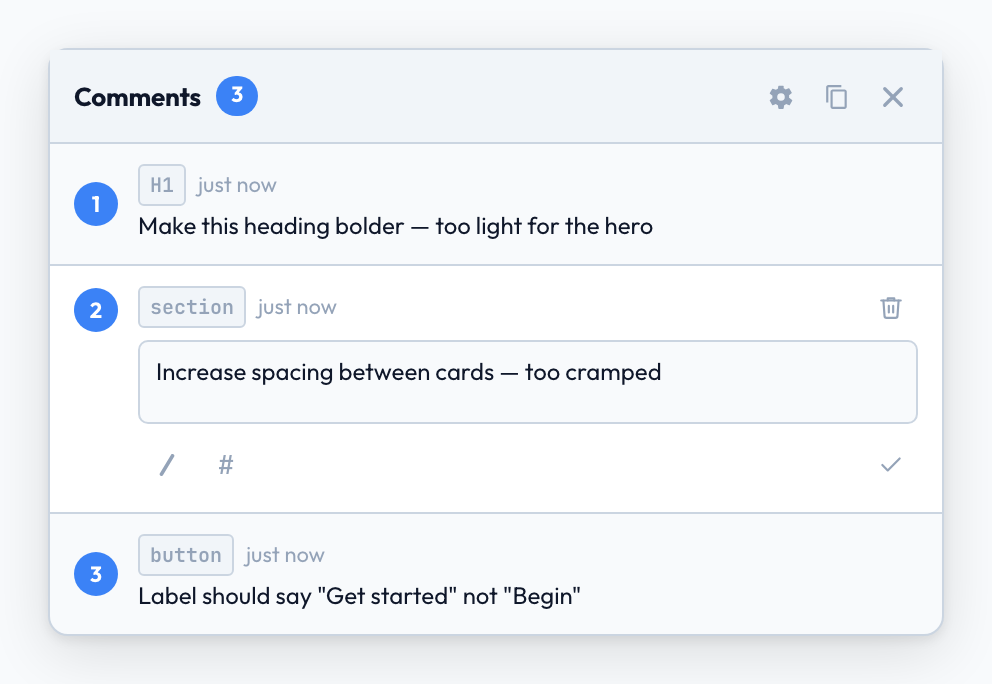
Task: Mark comment 2 as resolved with the checkmark
Action: [890, 464]
